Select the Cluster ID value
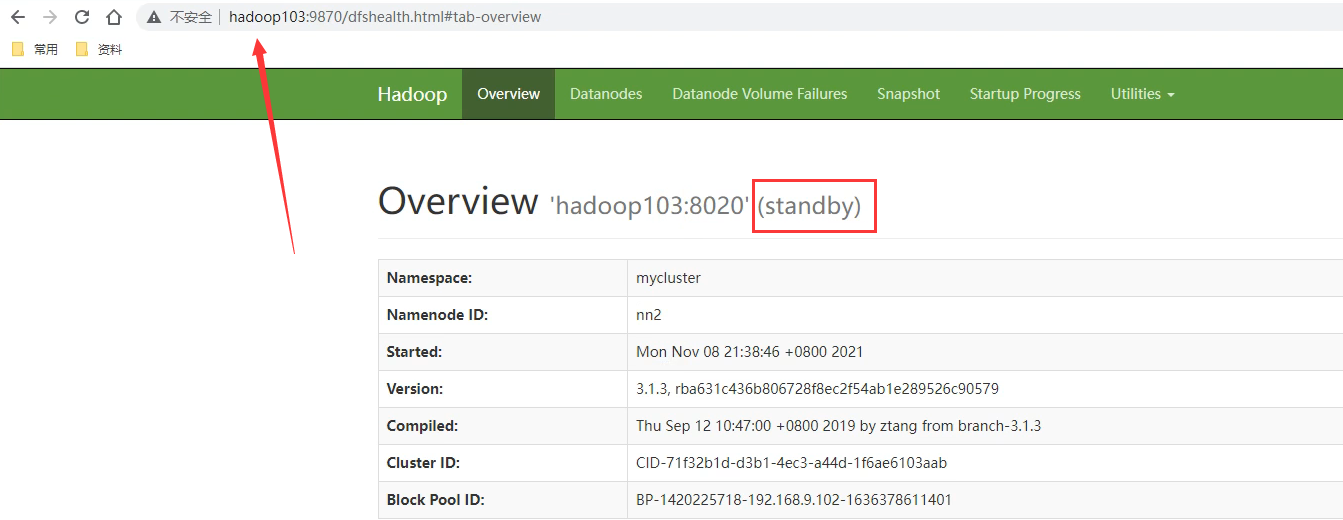This screenshot has width=1343, height=520. (791, 463)
